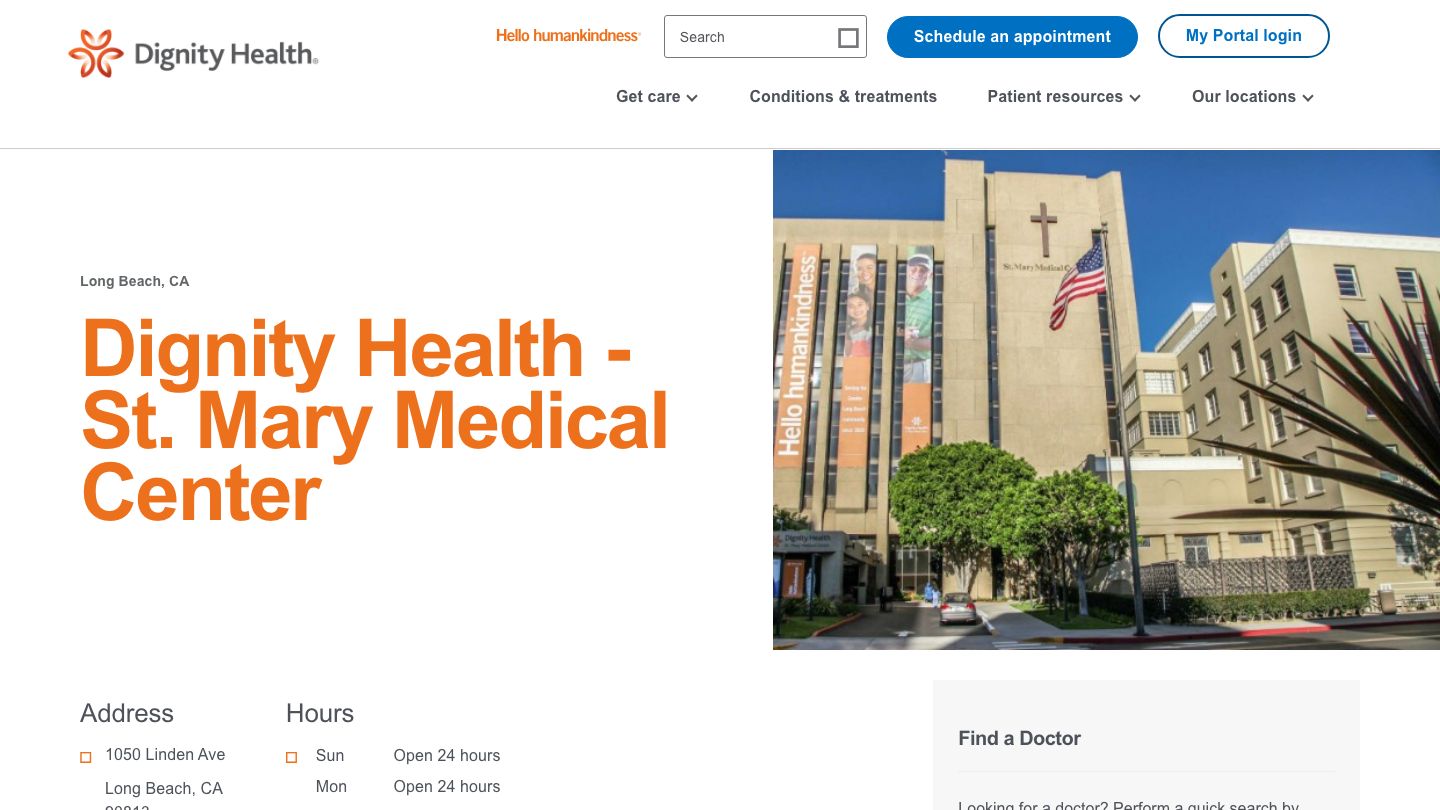Select the Hello humankindness logo
1440x810 pixels.
[x=568, y=35]
